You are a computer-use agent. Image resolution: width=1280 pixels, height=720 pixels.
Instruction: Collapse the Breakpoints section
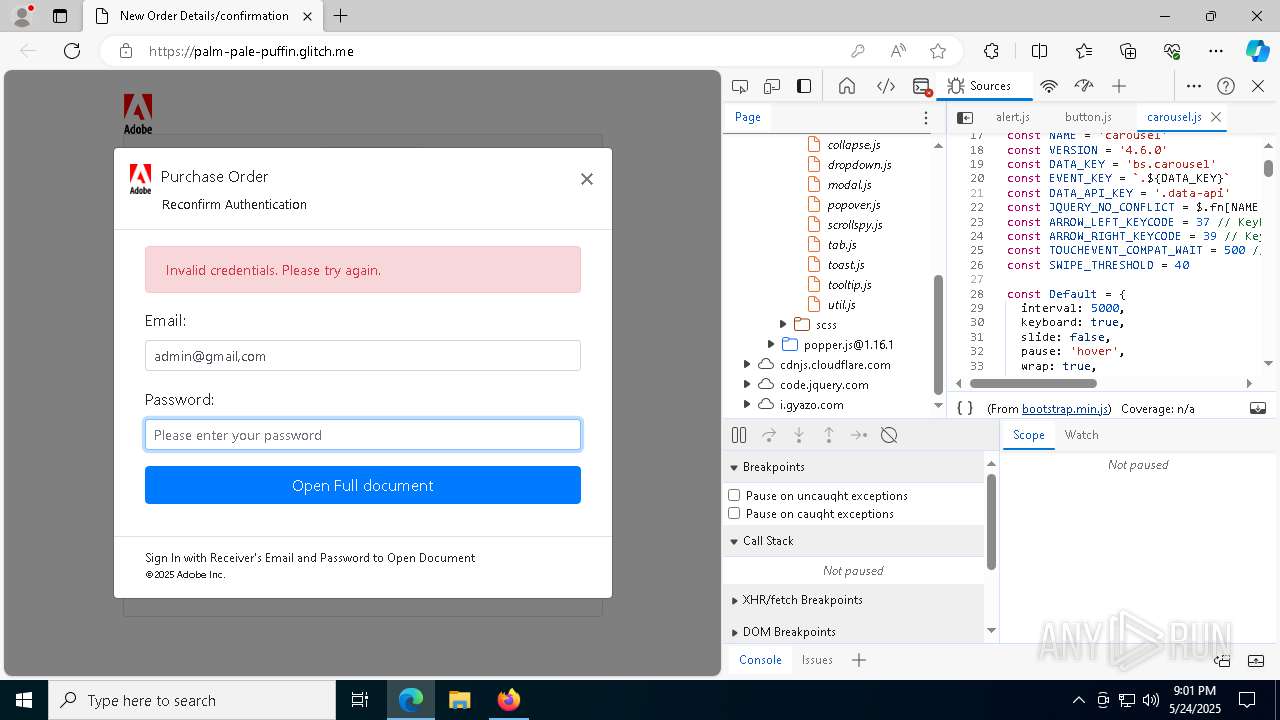coord(733,467)
